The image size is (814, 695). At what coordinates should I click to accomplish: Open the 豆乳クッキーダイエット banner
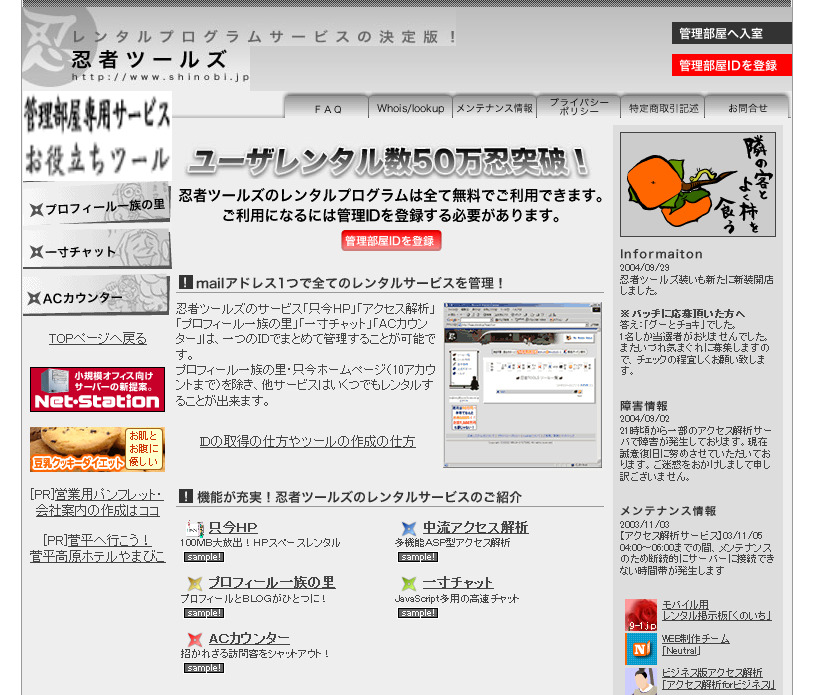pos(97,449)
